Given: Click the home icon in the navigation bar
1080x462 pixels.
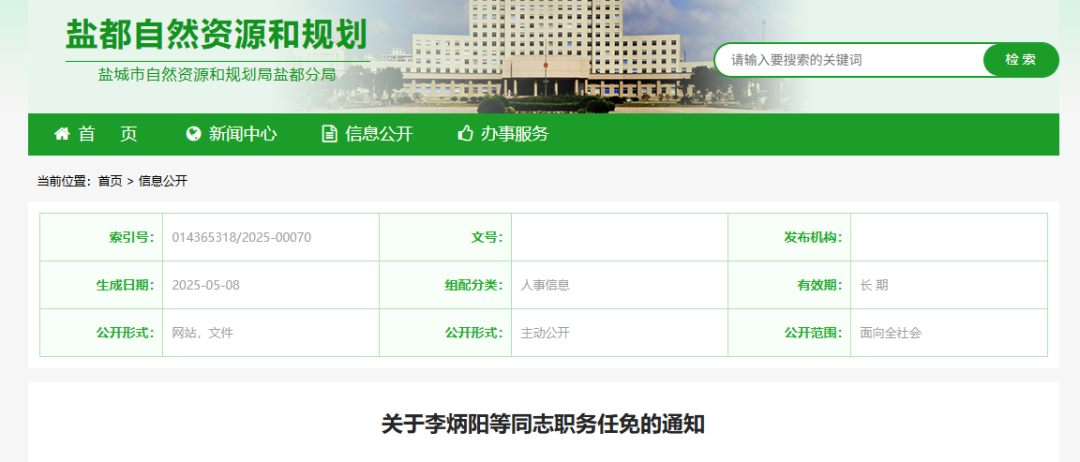Looking at the screenshot, I should pyautogui.click(x=62, y=134).
